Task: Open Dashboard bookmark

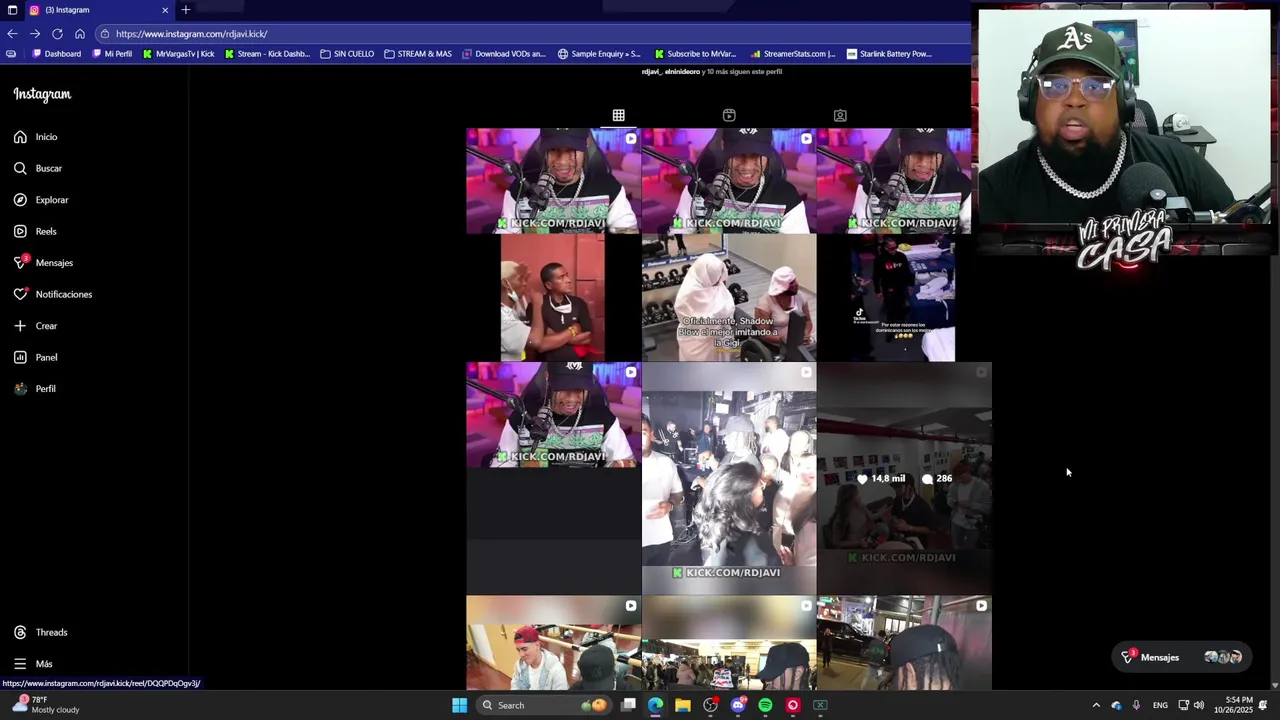Action: coord(57,54)
